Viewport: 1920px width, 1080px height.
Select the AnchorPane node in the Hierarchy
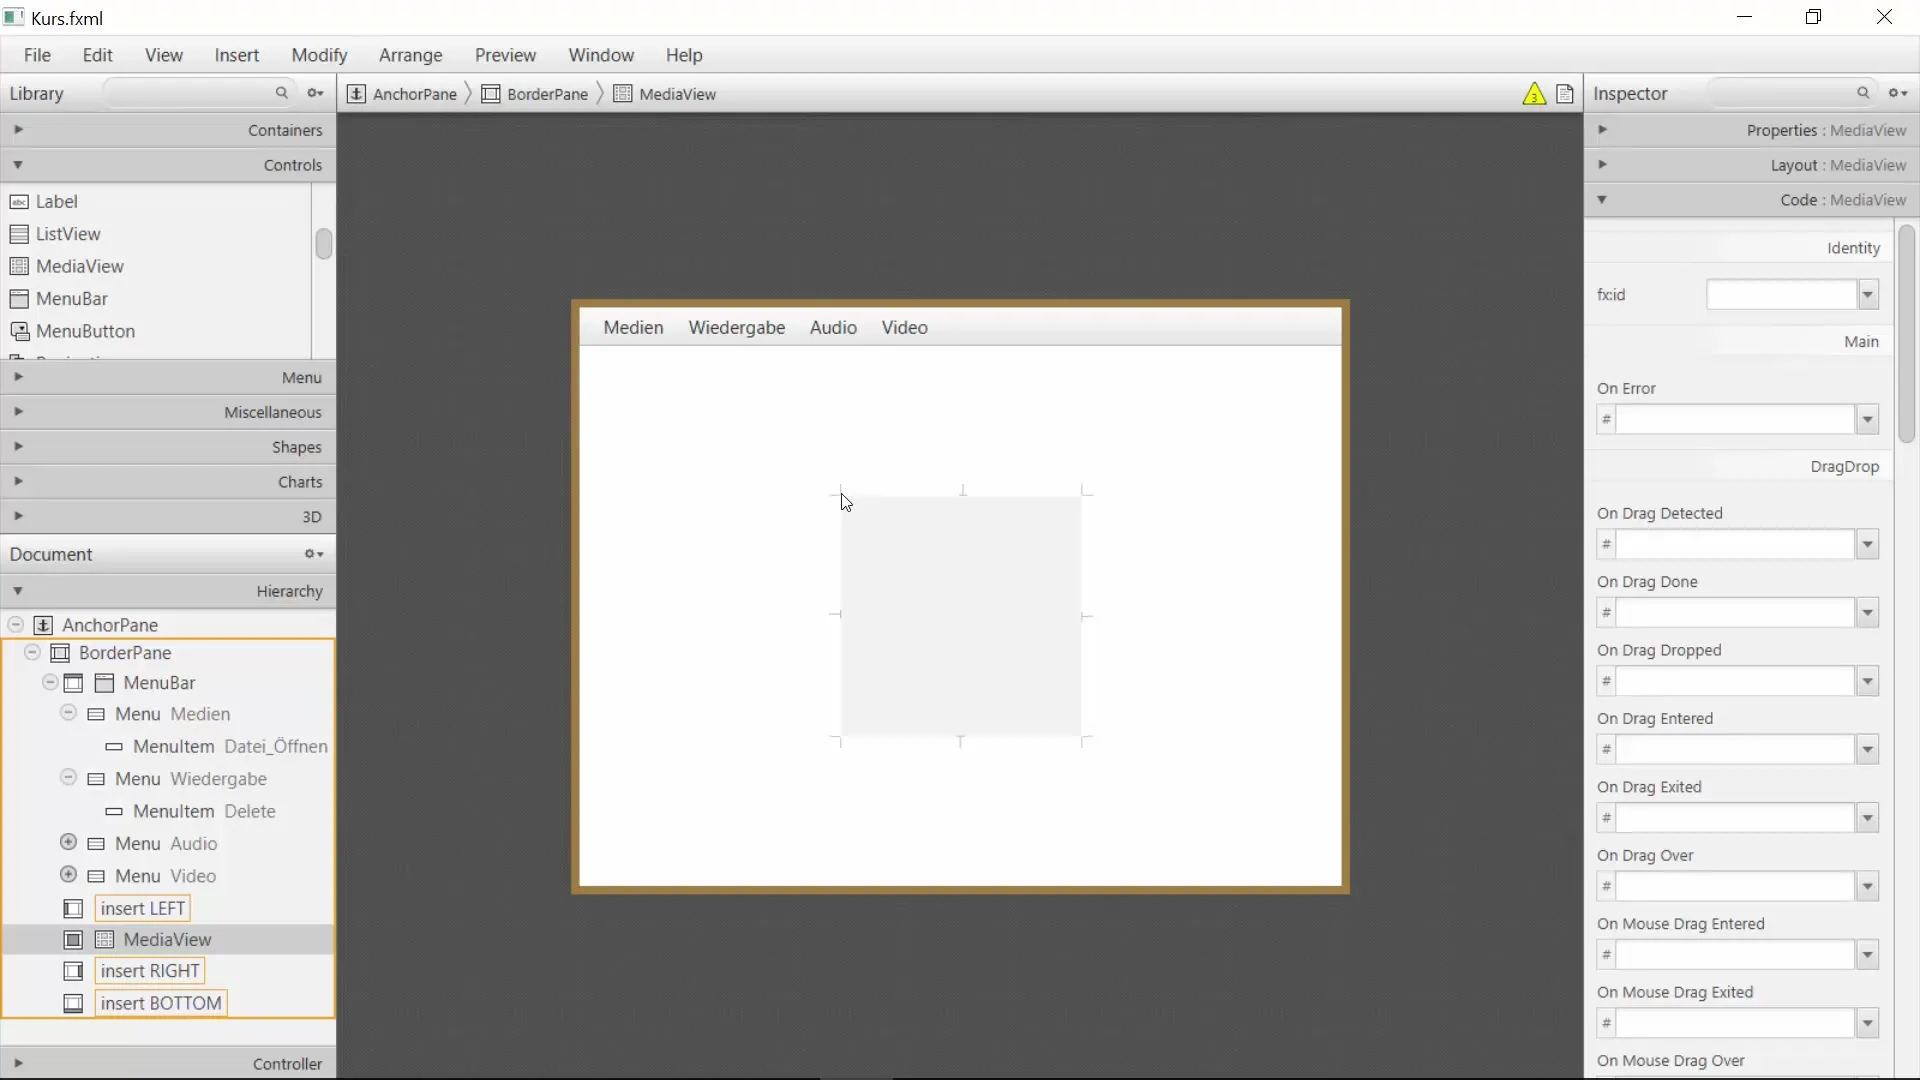point(110,625)
